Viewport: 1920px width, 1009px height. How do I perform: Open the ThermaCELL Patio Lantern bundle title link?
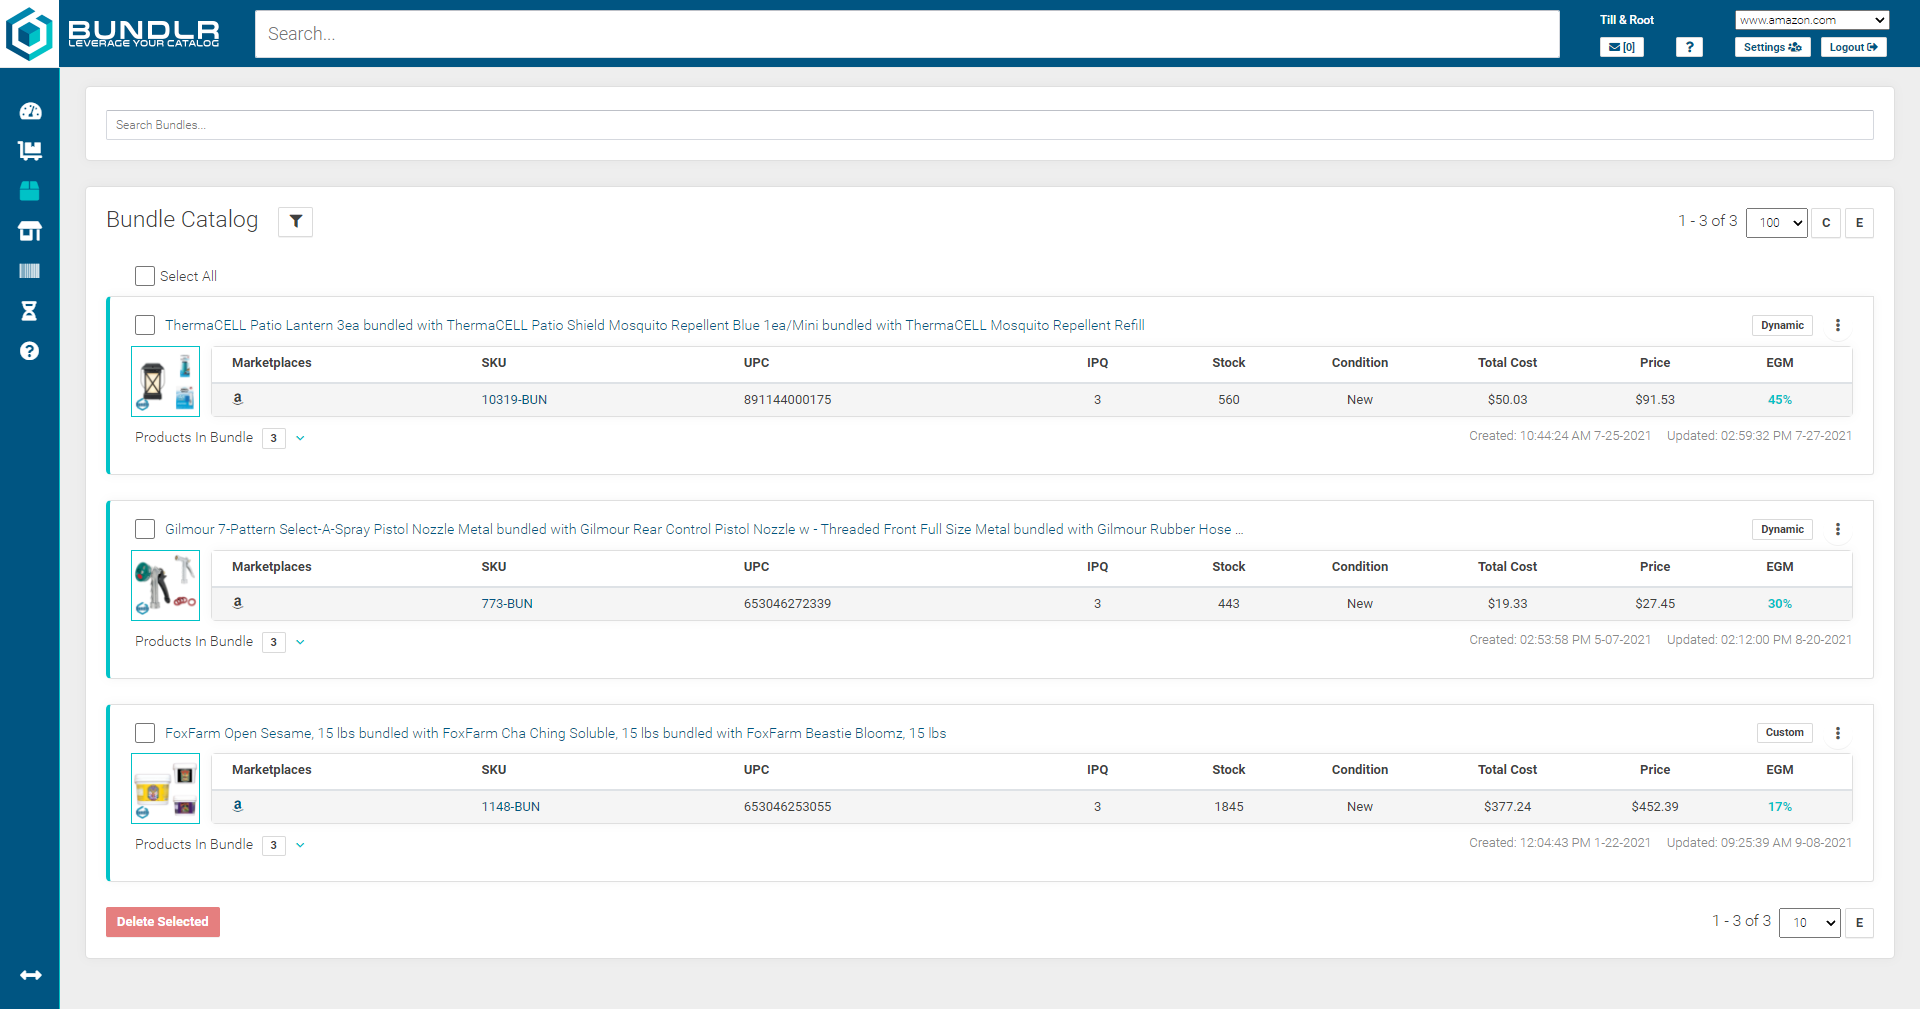pyautogui.click(x=654, y=325)
